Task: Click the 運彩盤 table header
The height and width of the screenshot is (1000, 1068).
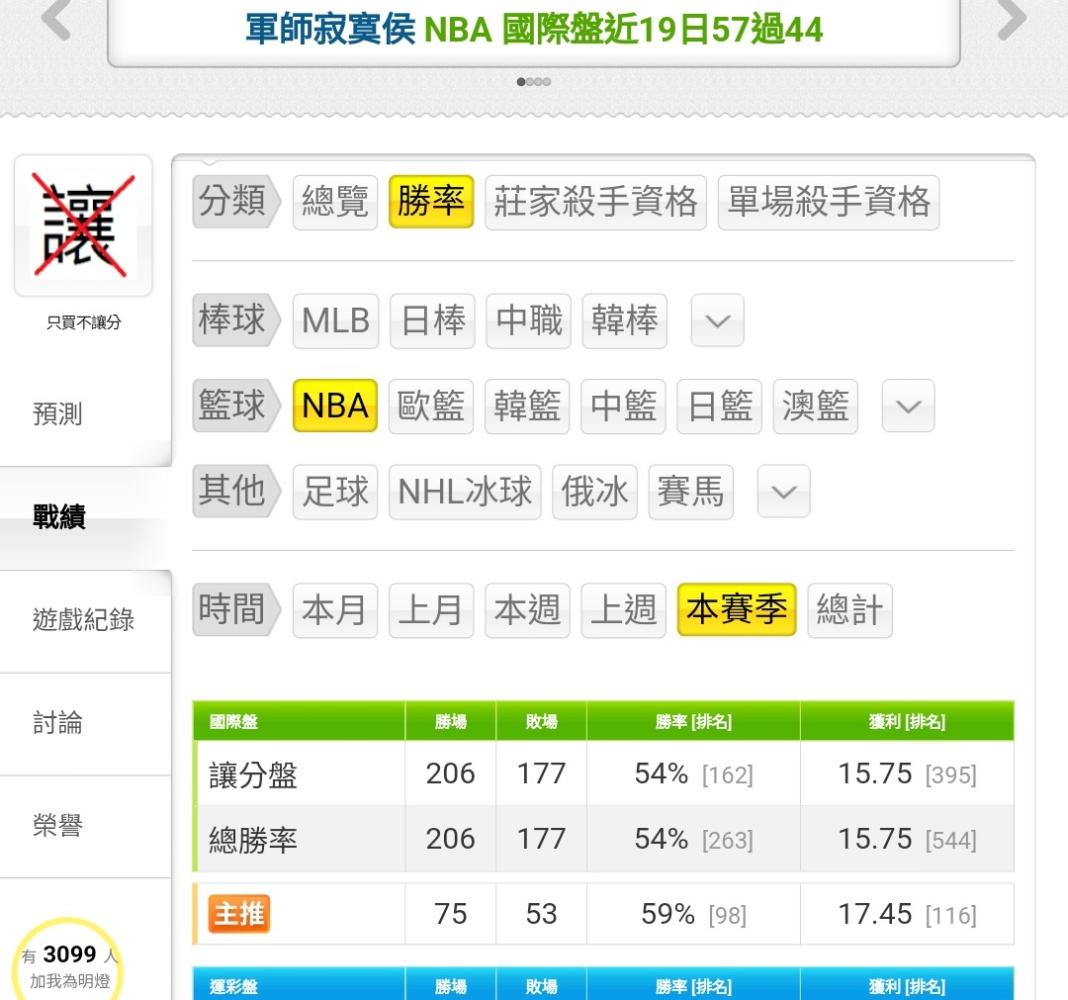Action: [234, 986]
